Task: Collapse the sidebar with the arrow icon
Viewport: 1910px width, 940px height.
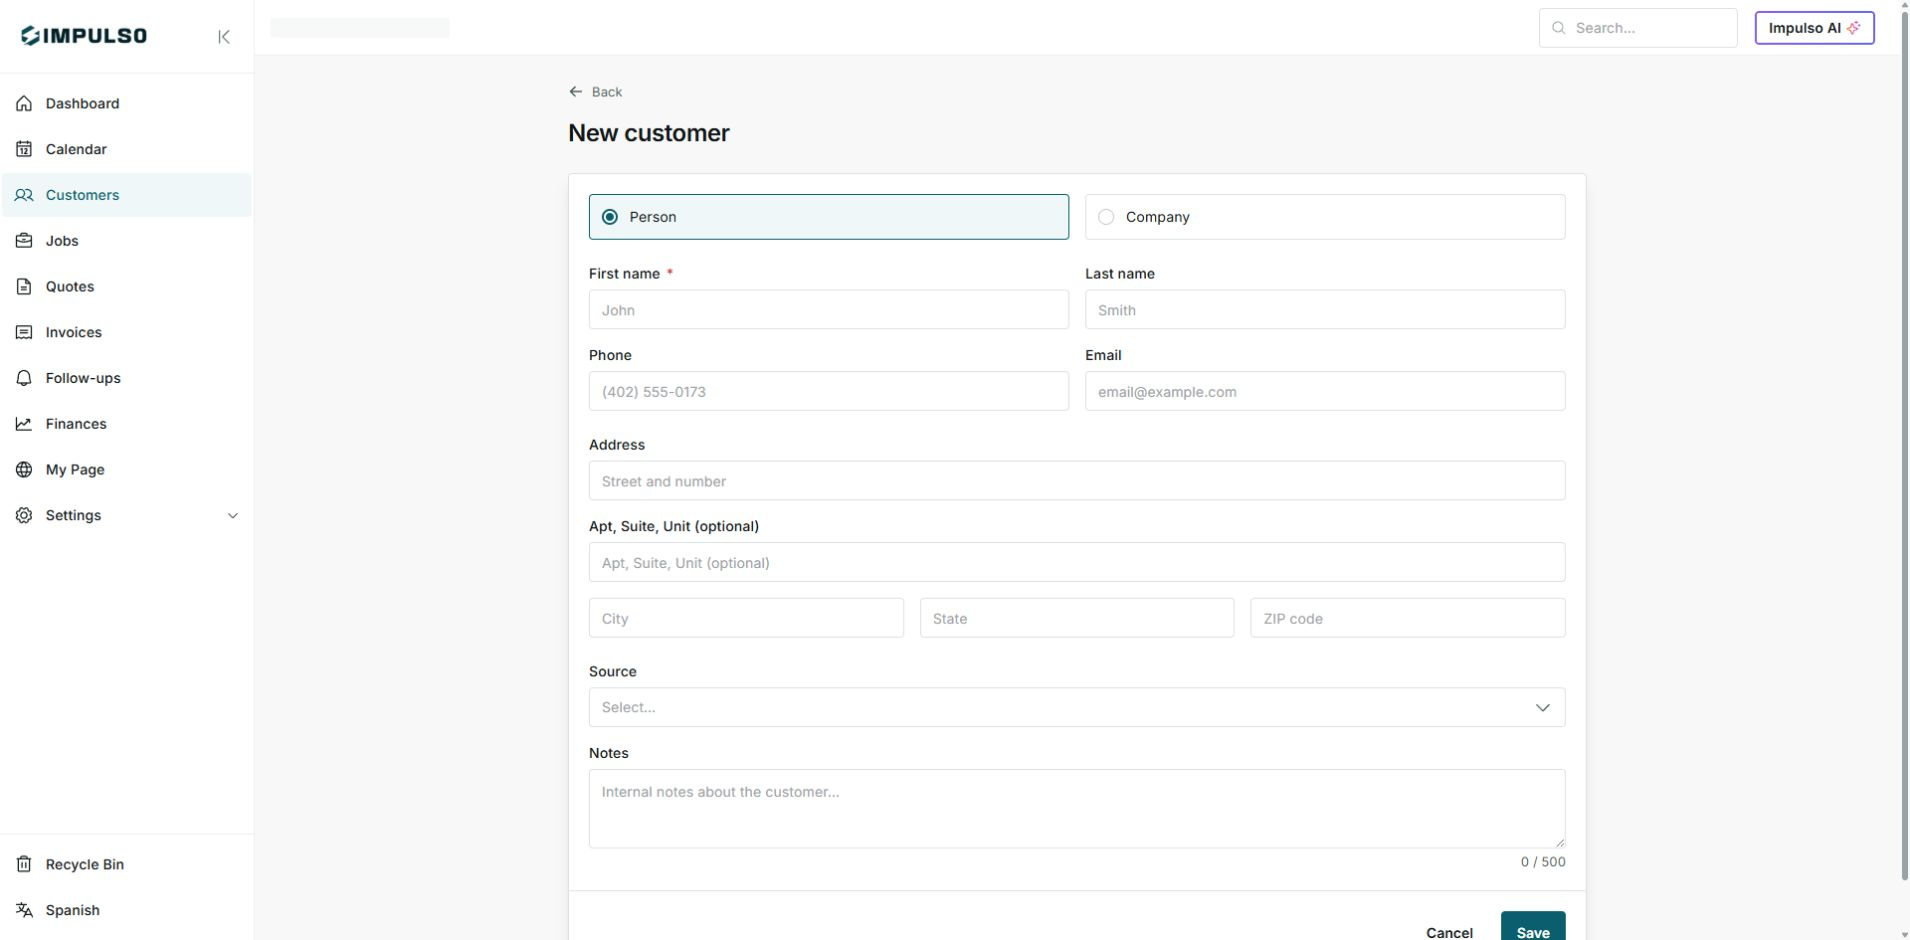Action: (x=224, y=37)
